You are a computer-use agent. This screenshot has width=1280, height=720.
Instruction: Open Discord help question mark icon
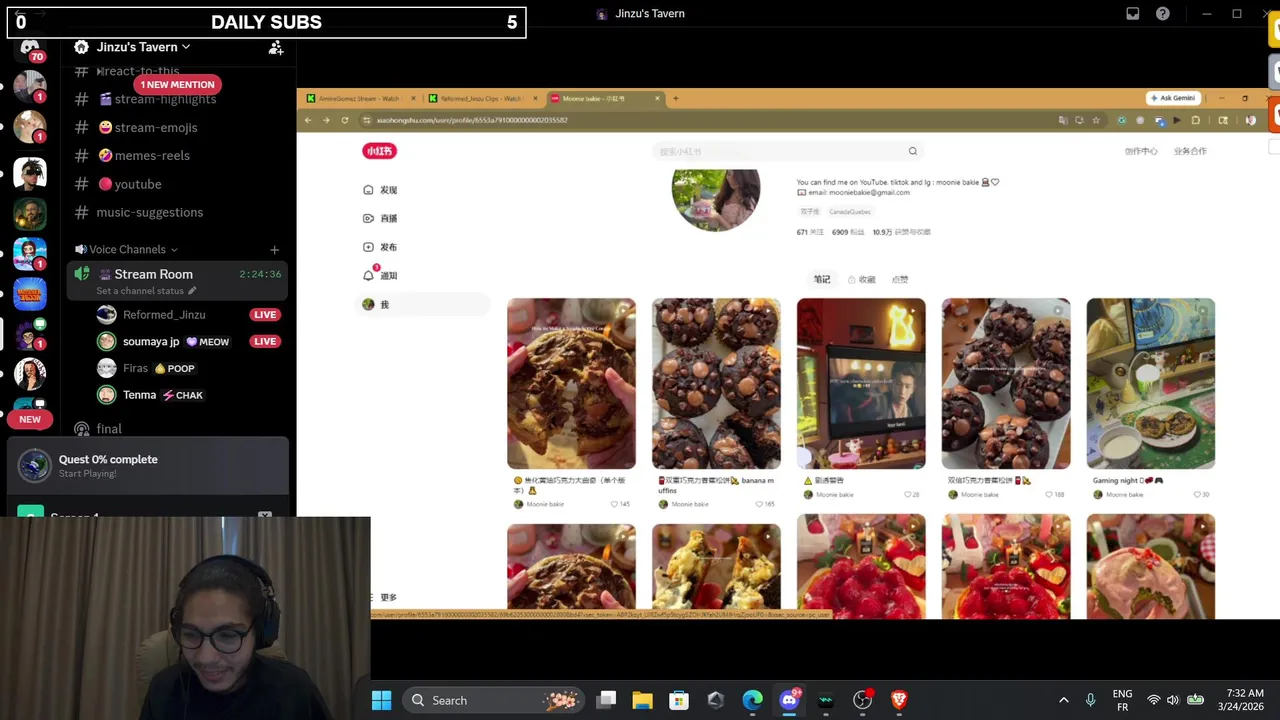[1163, 14]
